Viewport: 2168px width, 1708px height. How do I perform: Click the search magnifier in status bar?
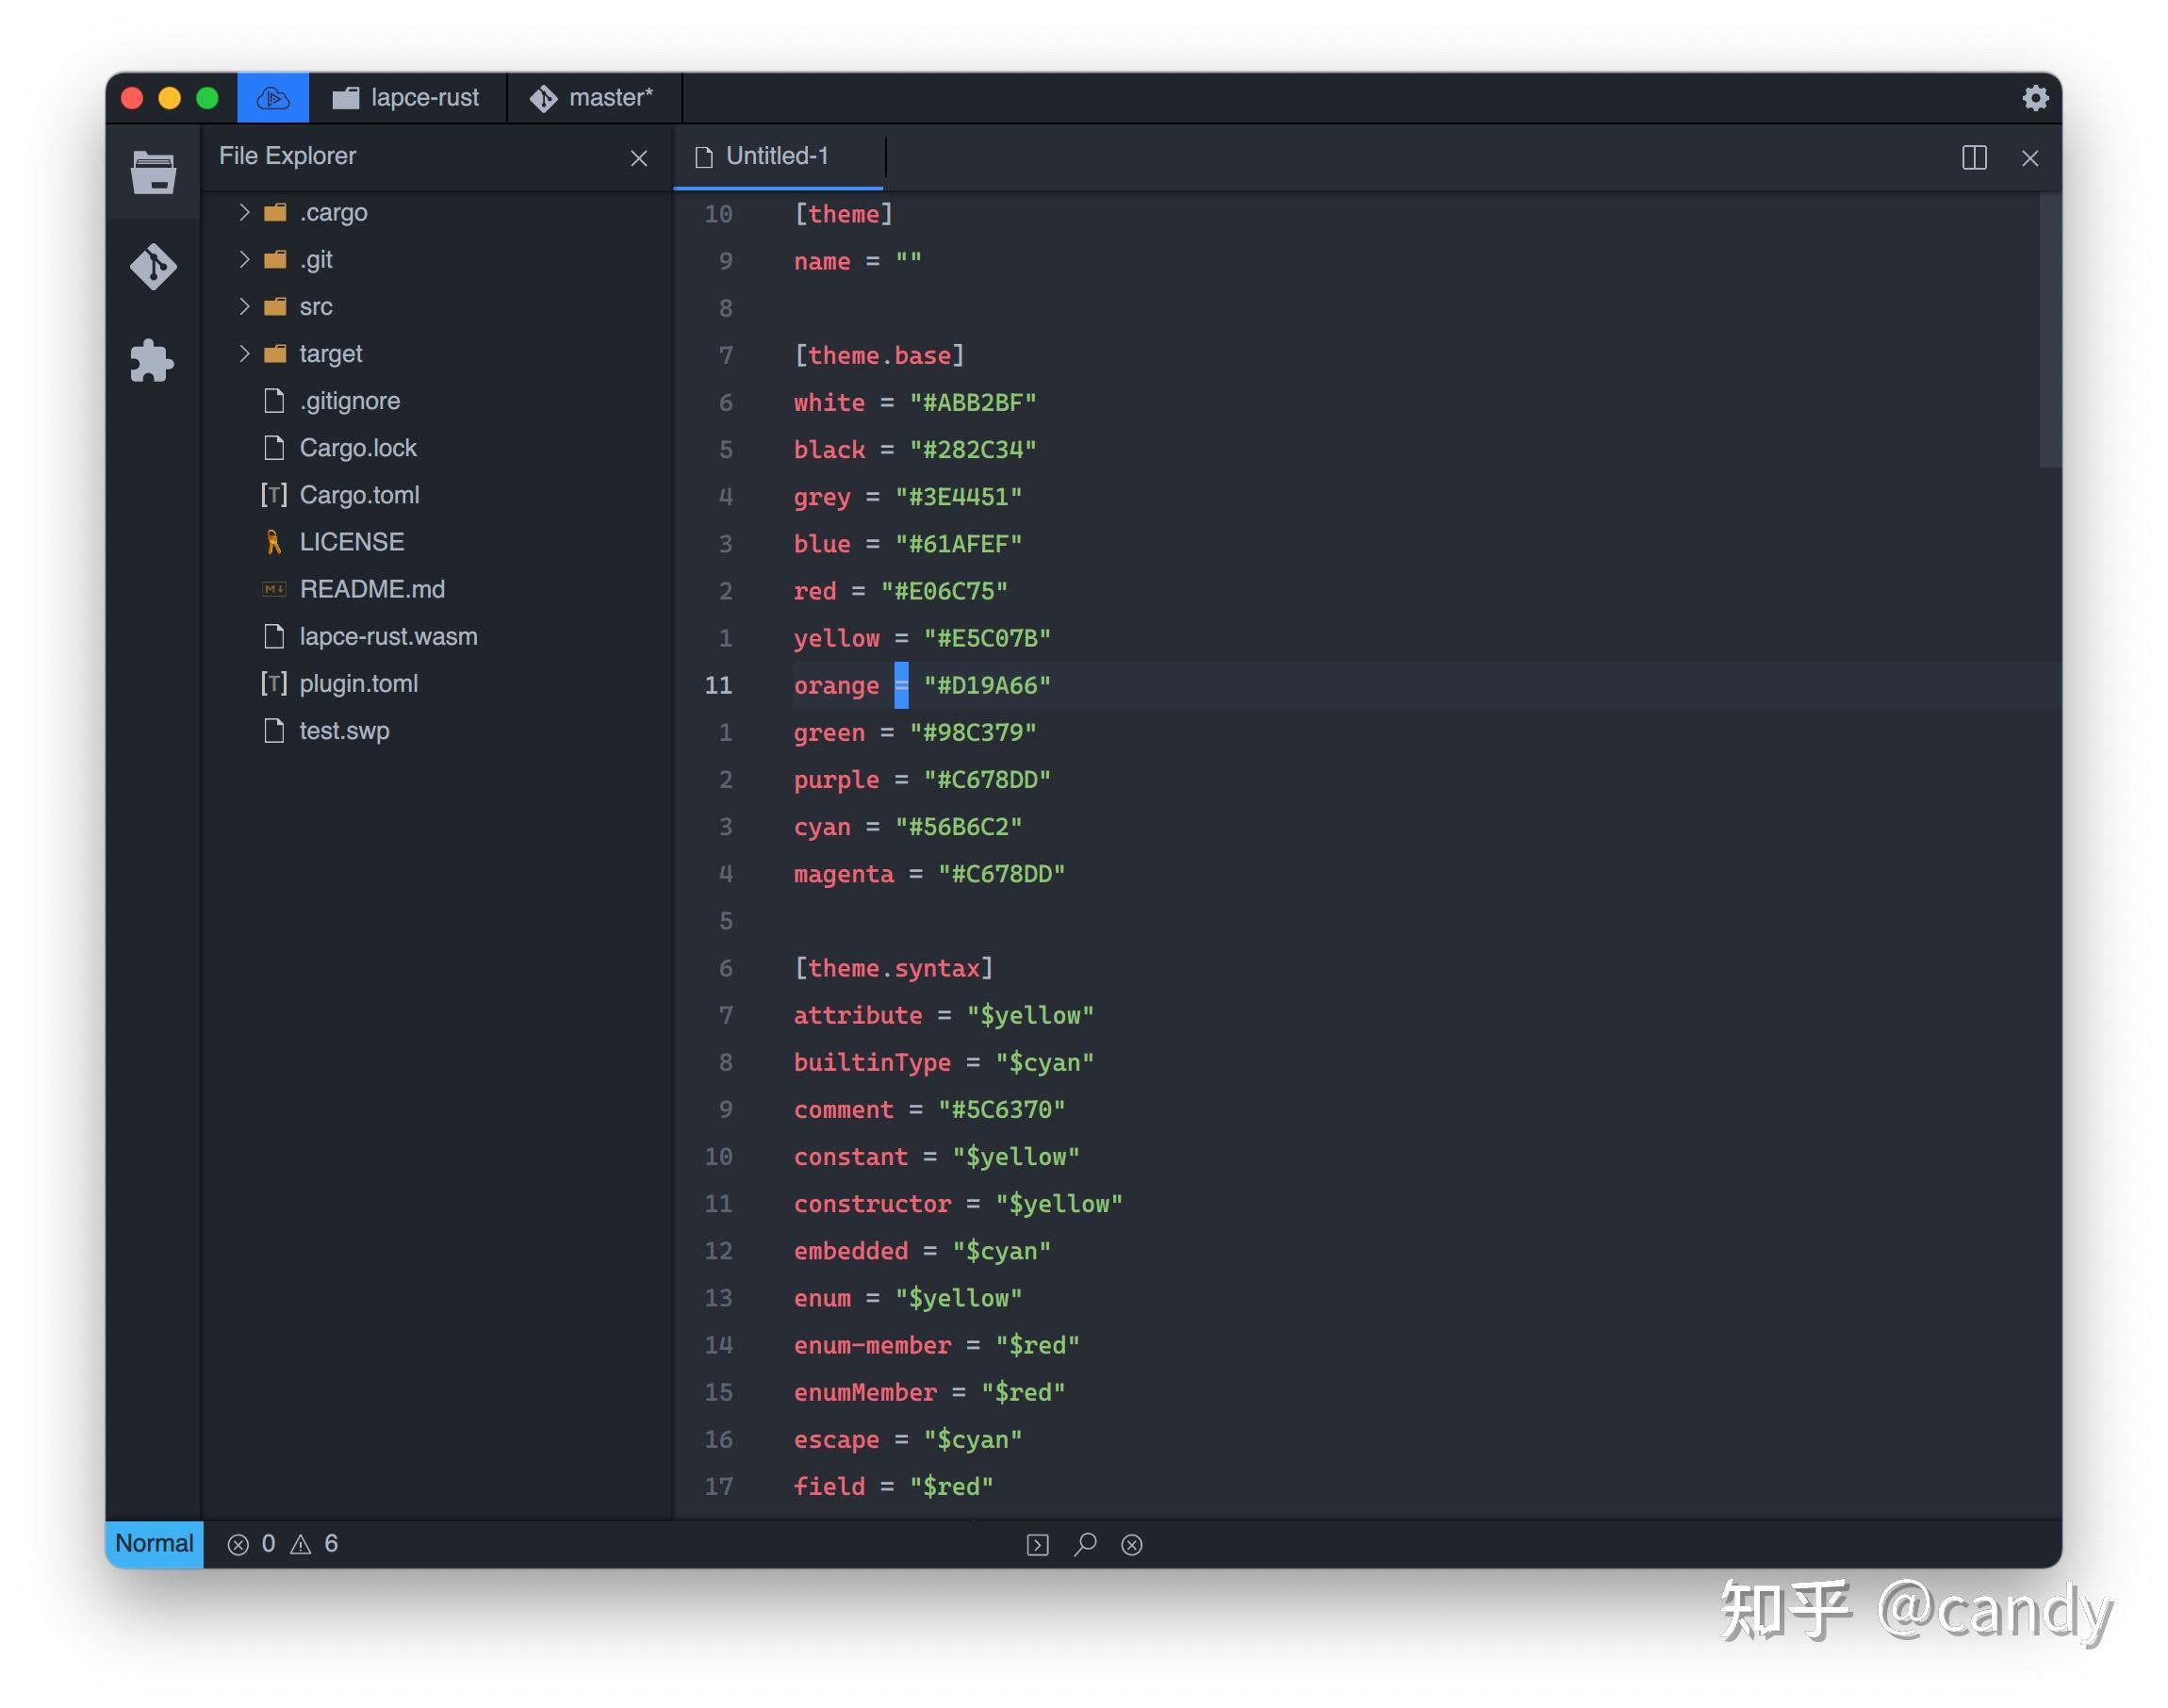click(x=1085, y=1544)
